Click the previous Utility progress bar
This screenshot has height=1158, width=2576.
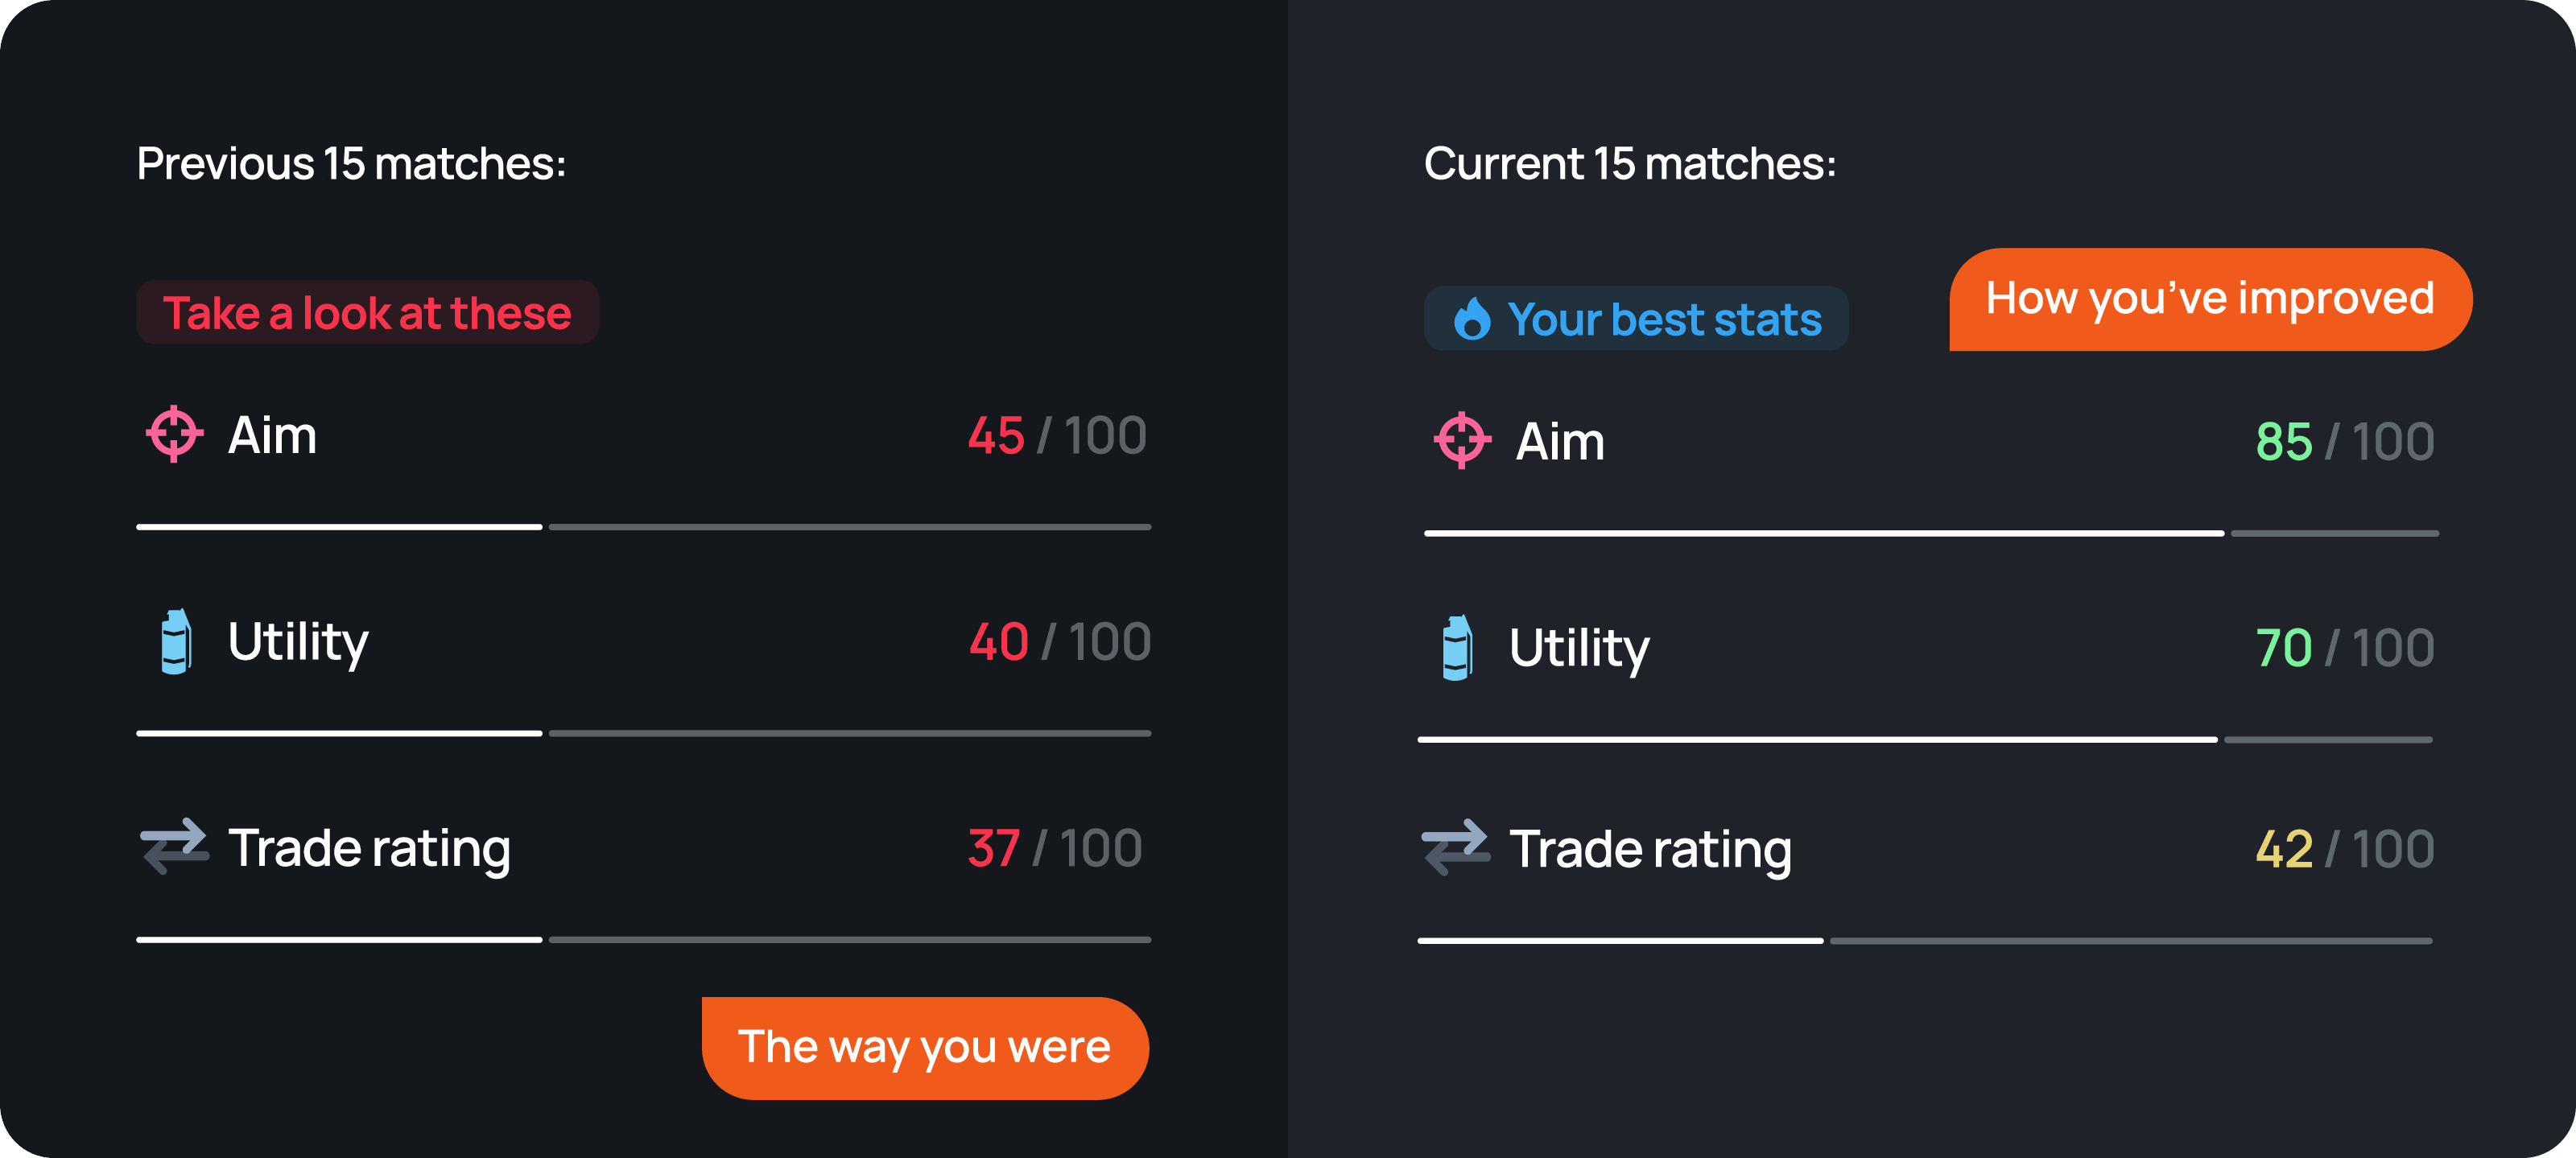(643, 733)
